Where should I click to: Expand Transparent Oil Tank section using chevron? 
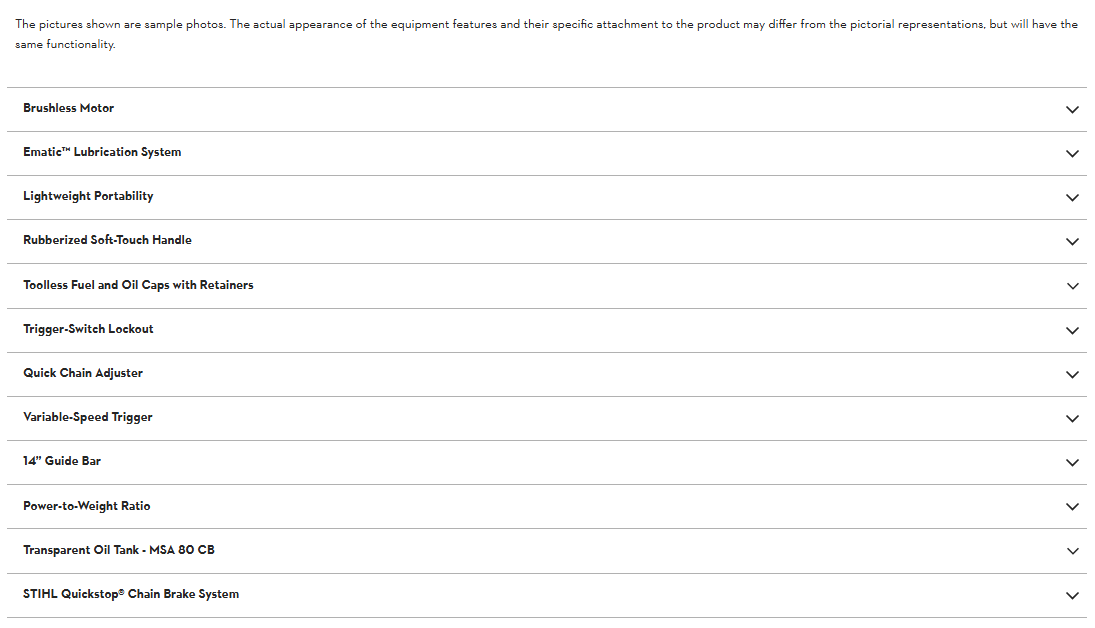coord(1072,551)
